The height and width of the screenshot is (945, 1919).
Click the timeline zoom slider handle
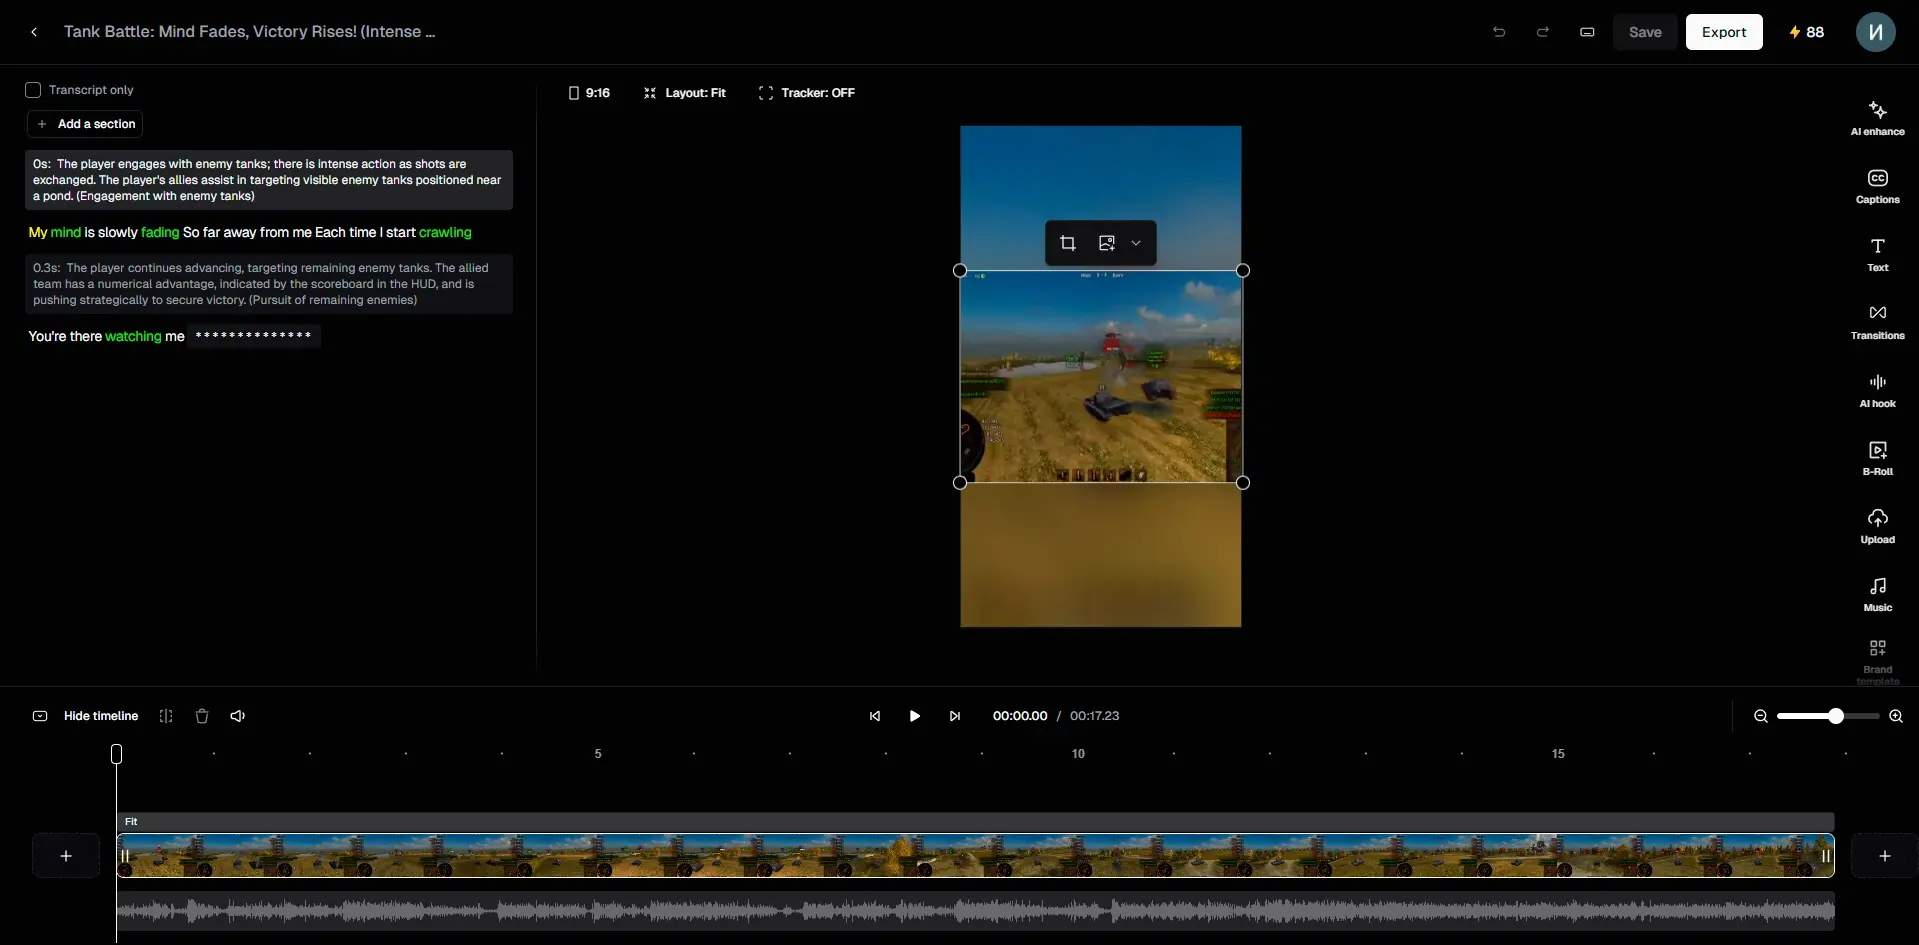coord(1836,716)
